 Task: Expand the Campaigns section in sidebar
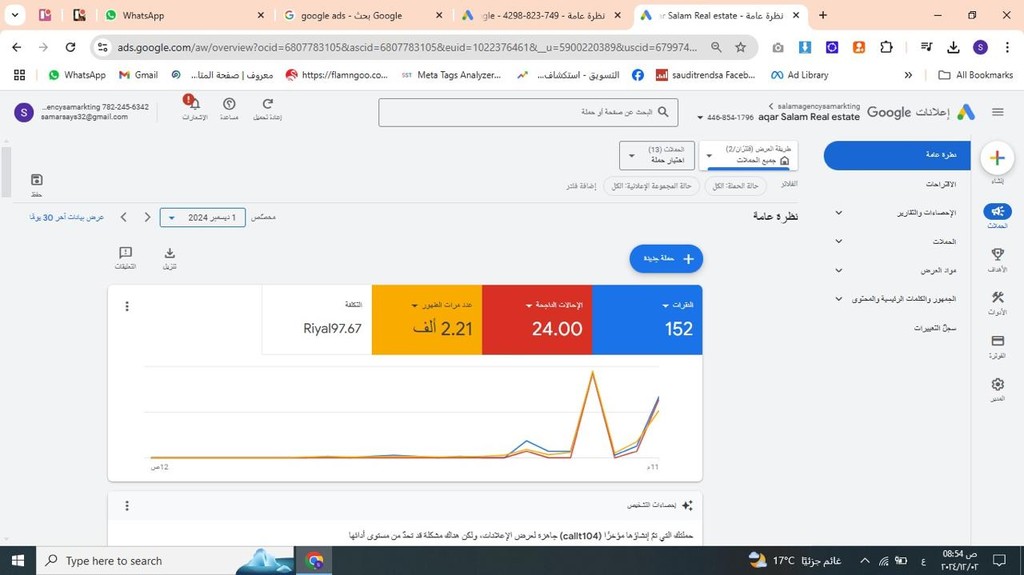[839, 242]
